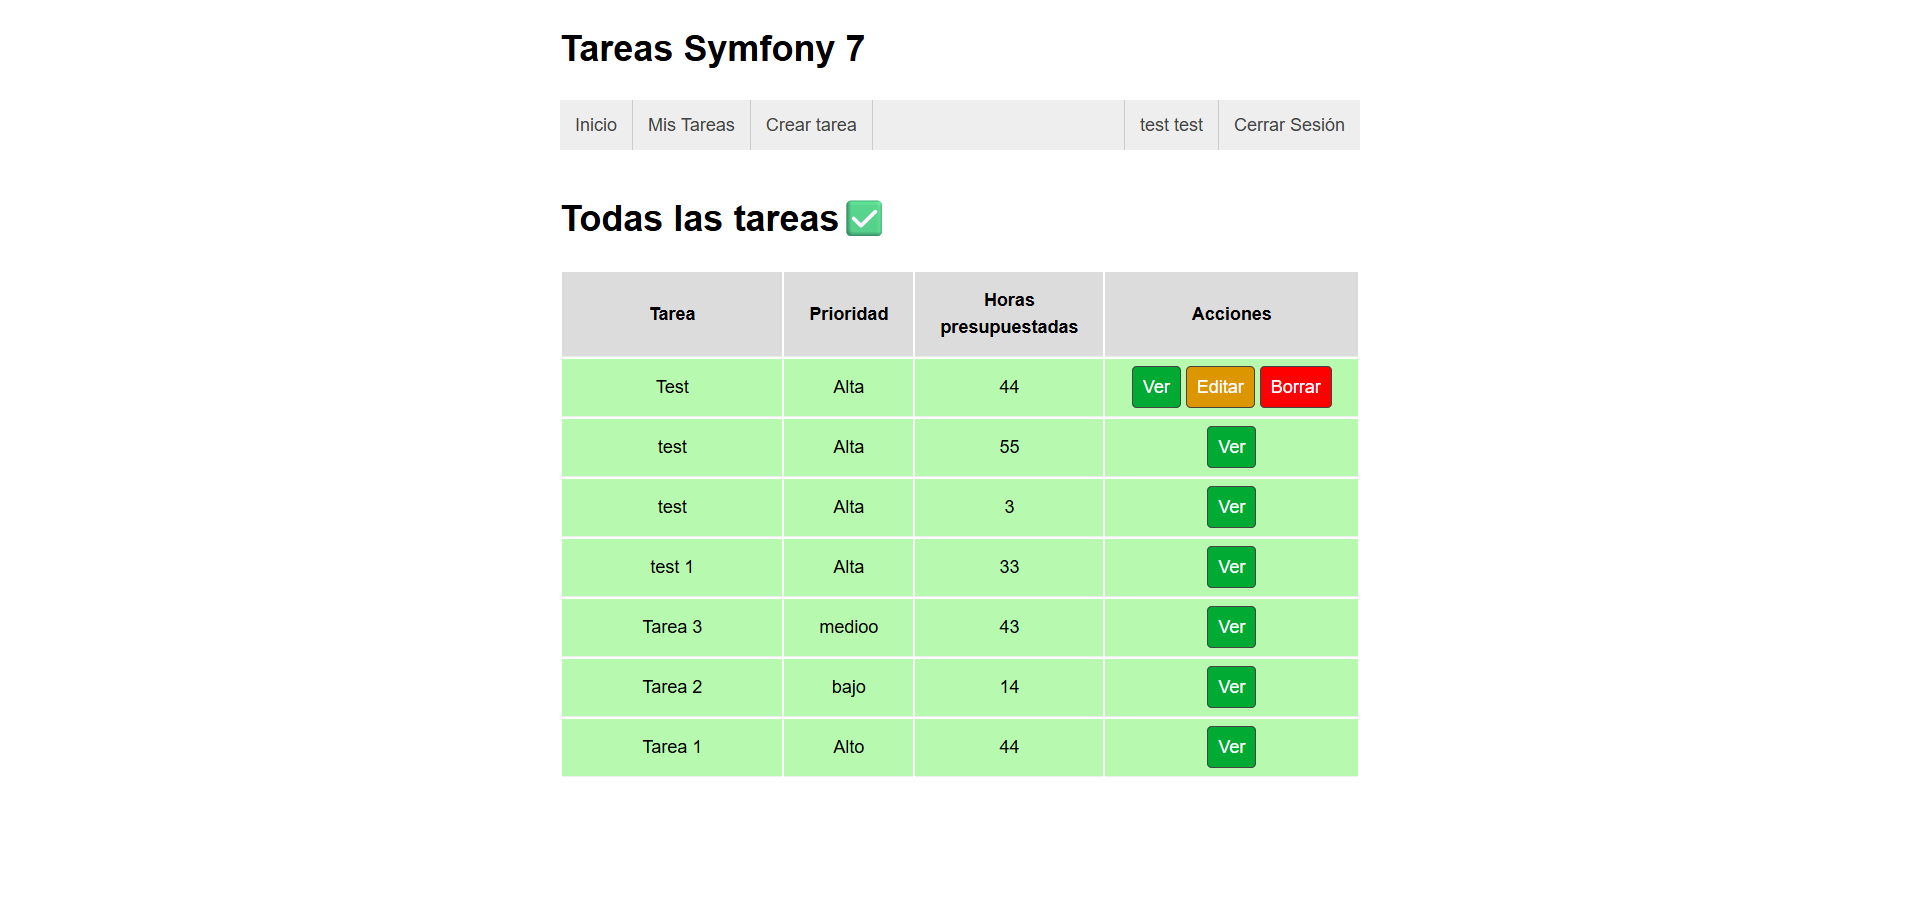This screenshot has height=906, width=1912.
Task: Click the 33 hours cell
Action: (1009, 567)
